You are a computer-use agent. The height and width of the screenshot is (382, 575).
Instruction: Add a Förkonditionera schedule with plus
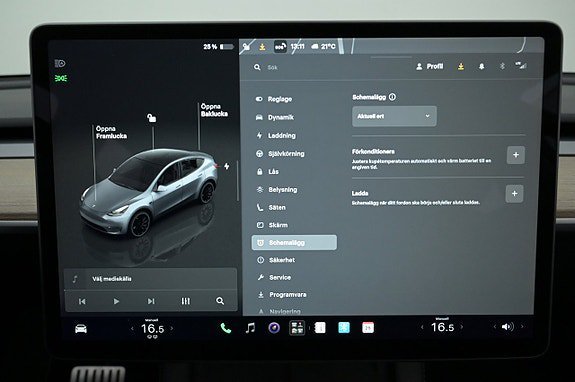coord(516,155)
